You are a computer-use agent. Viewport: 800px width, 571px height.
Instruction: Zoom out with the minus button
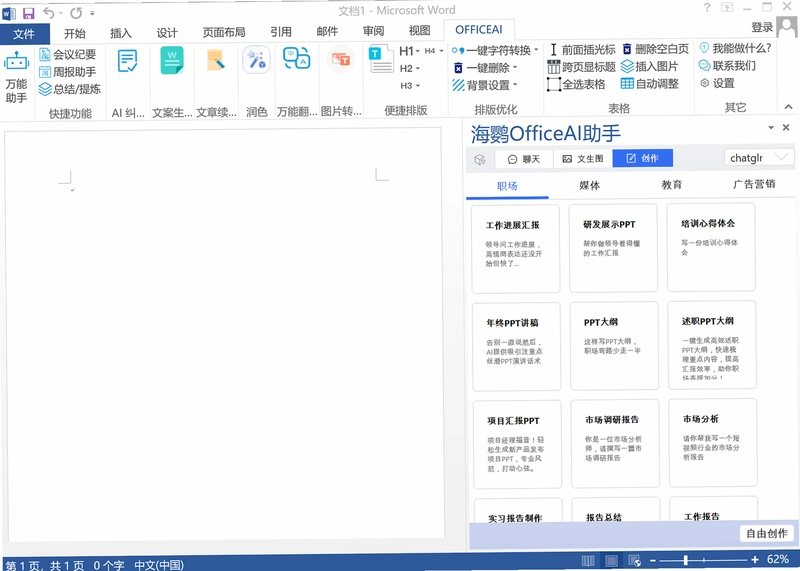(x=653, y=560)
